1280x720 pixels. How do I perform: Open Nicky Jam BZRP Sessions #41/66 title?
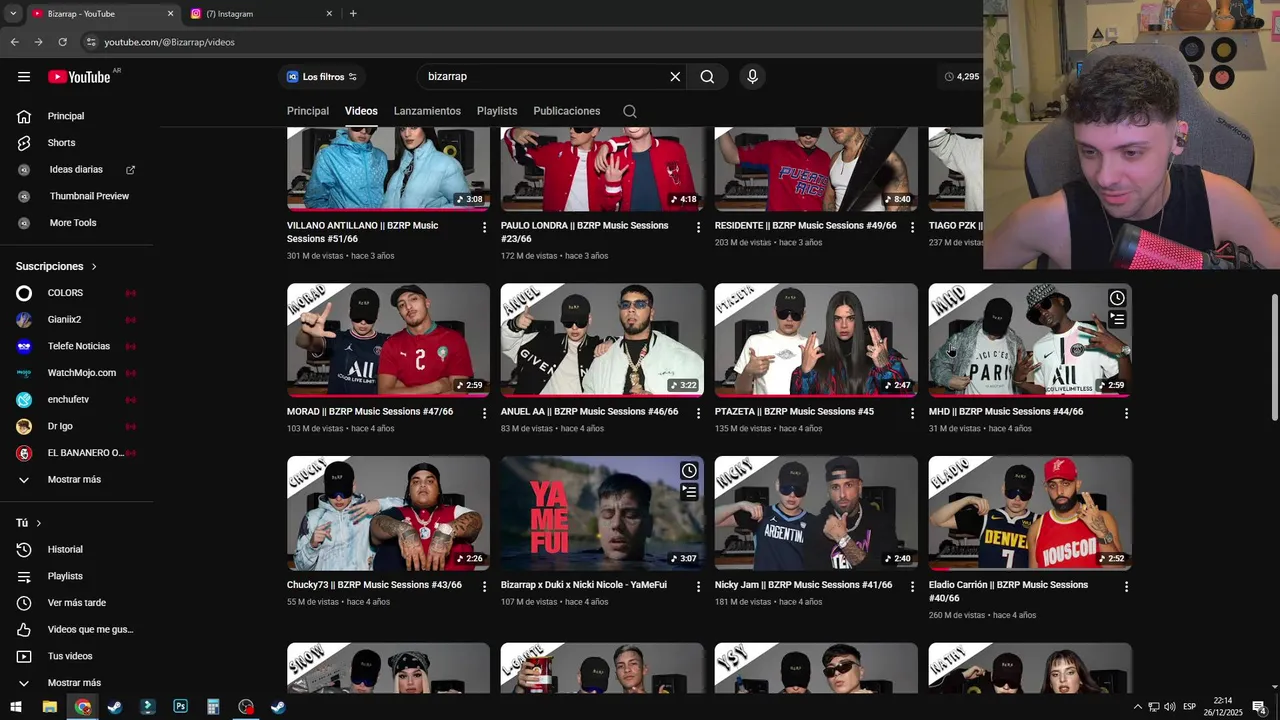[803, 585]
